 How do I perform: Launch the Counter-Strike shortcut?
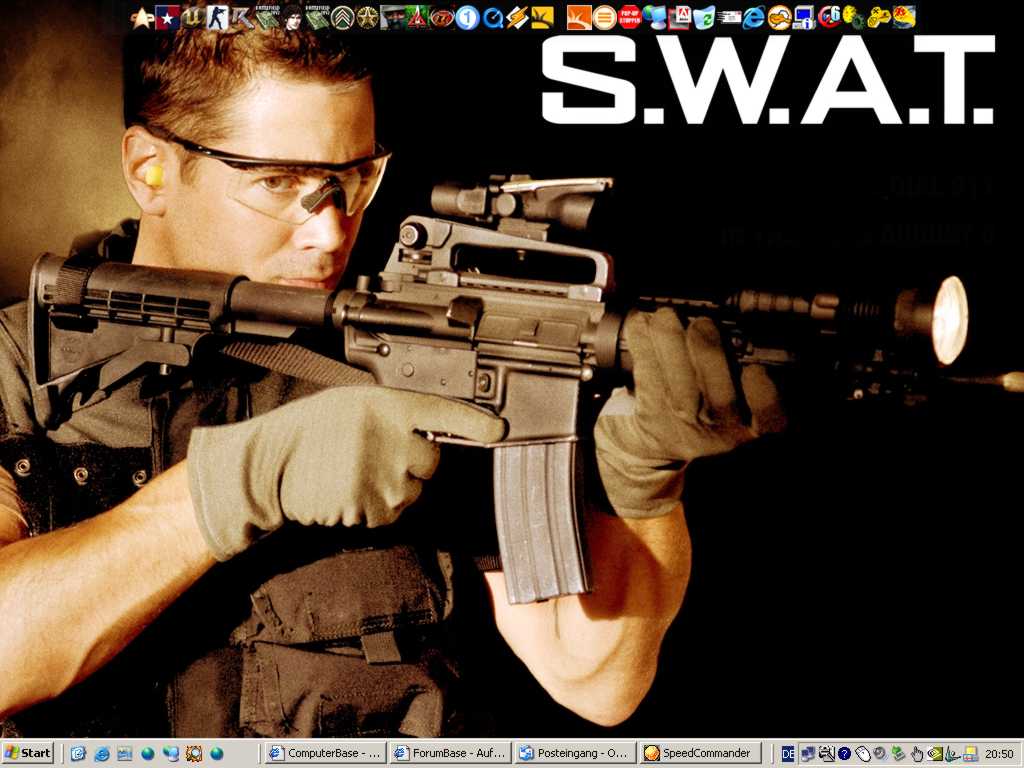(217, 18)
